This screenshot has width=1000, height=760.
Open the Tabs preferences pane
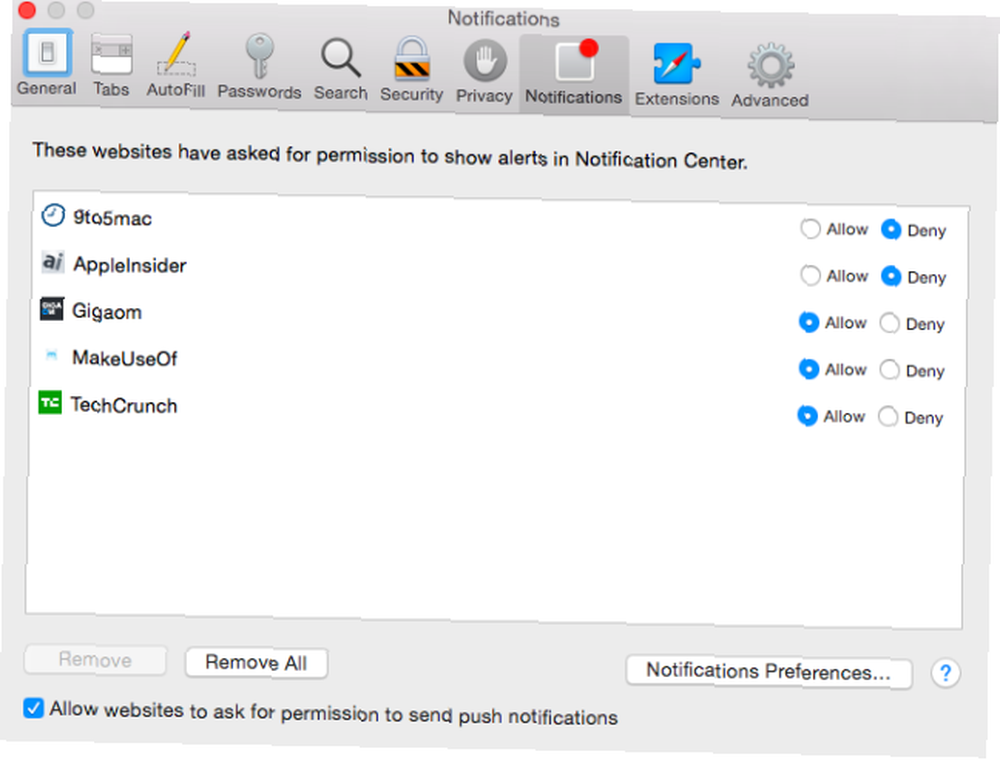pyautogui.click(x=111, y=65)
